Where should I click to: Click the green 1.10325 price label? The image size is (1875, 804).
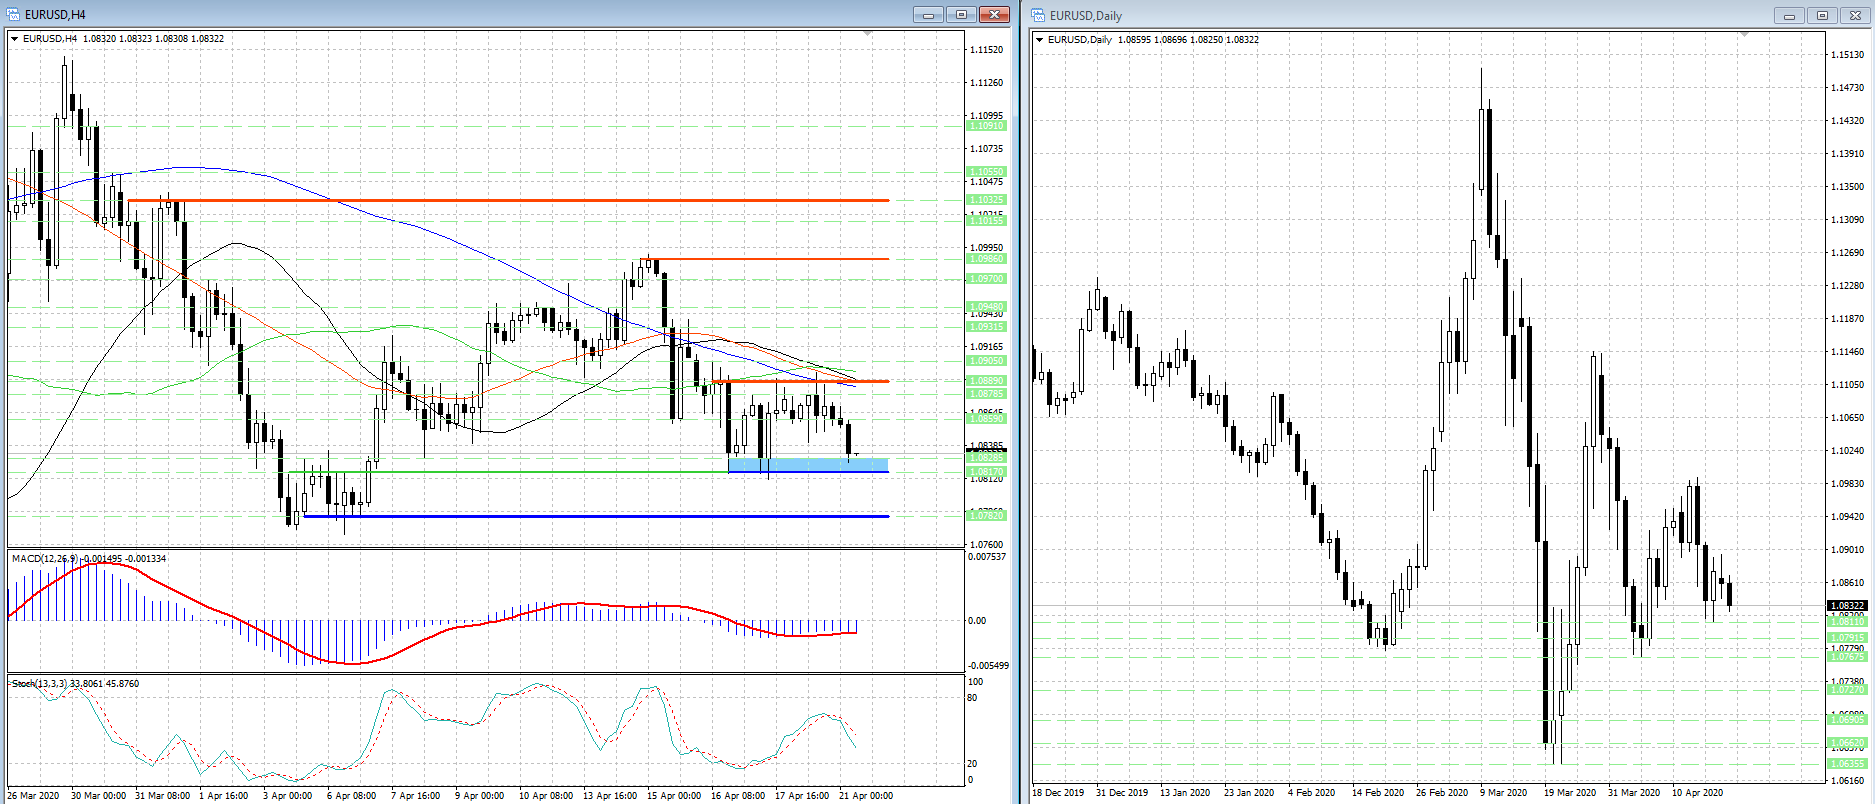(986, 200)
